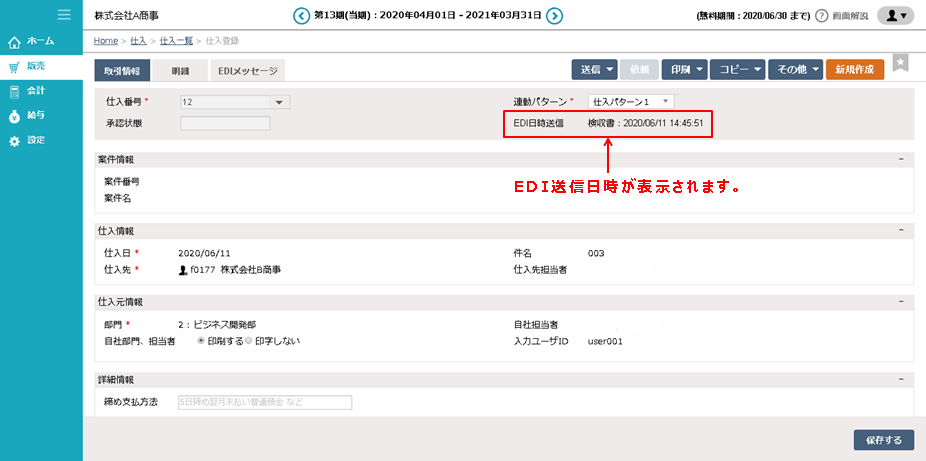Viewport: 926px width, 461px height.
Task: Open the 送信 dropdown button
Action: click(x=592, y=70)
